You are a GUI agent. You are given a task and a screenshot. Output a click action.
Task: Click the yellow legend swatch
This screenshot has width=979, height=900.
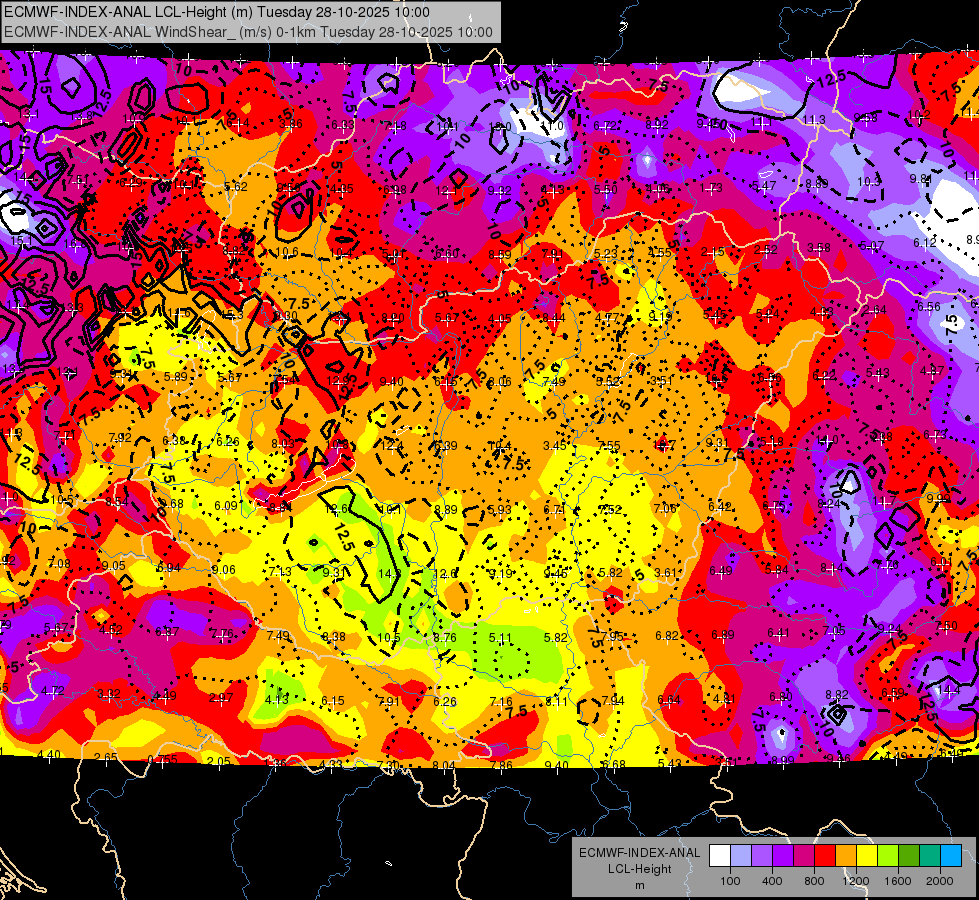[867, 856]
